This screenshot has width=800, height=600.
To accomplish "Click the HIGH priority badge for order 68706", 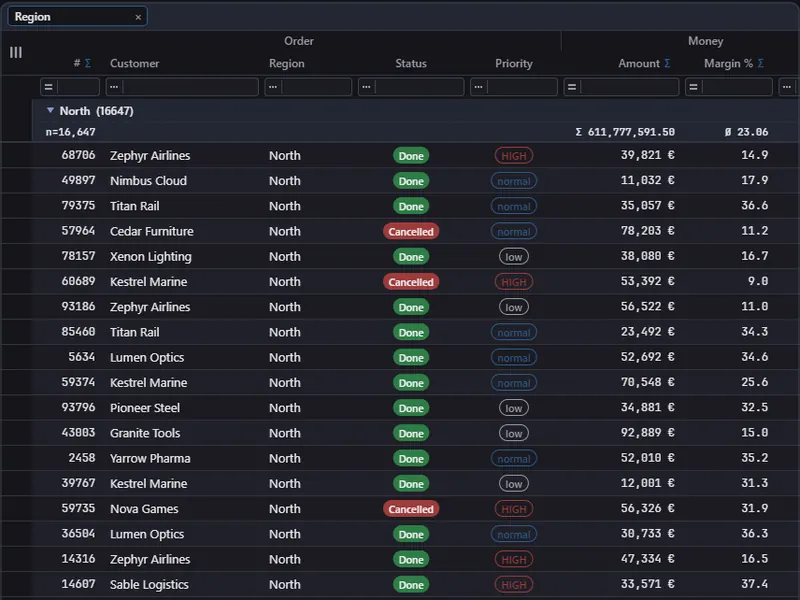I will click(514, 156).
